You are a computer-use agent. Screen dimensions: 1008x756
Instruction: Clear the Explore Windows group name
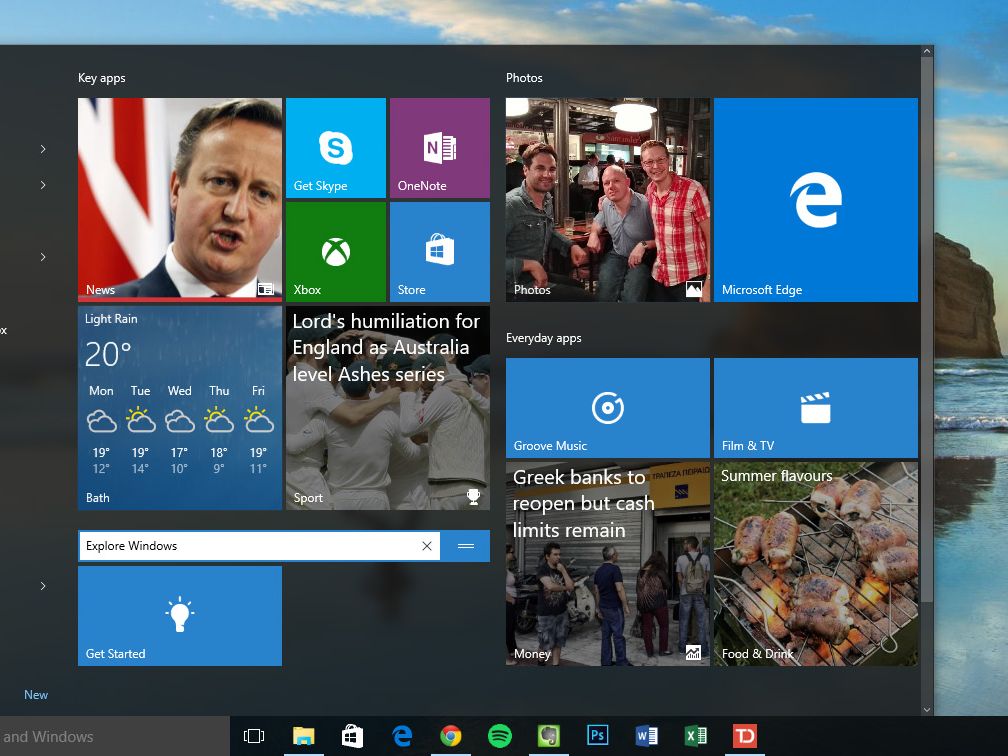pos(427,546)
